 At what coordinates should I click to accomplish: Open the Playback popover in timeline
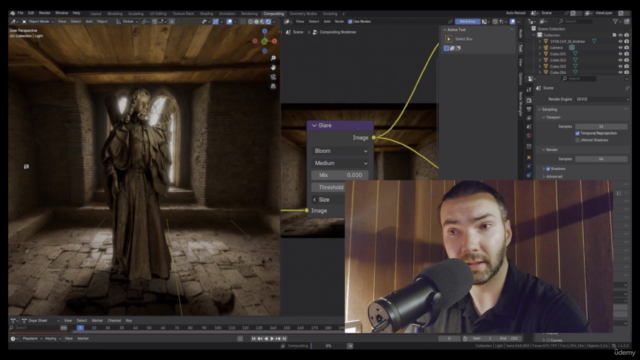(x=32, y=338)
